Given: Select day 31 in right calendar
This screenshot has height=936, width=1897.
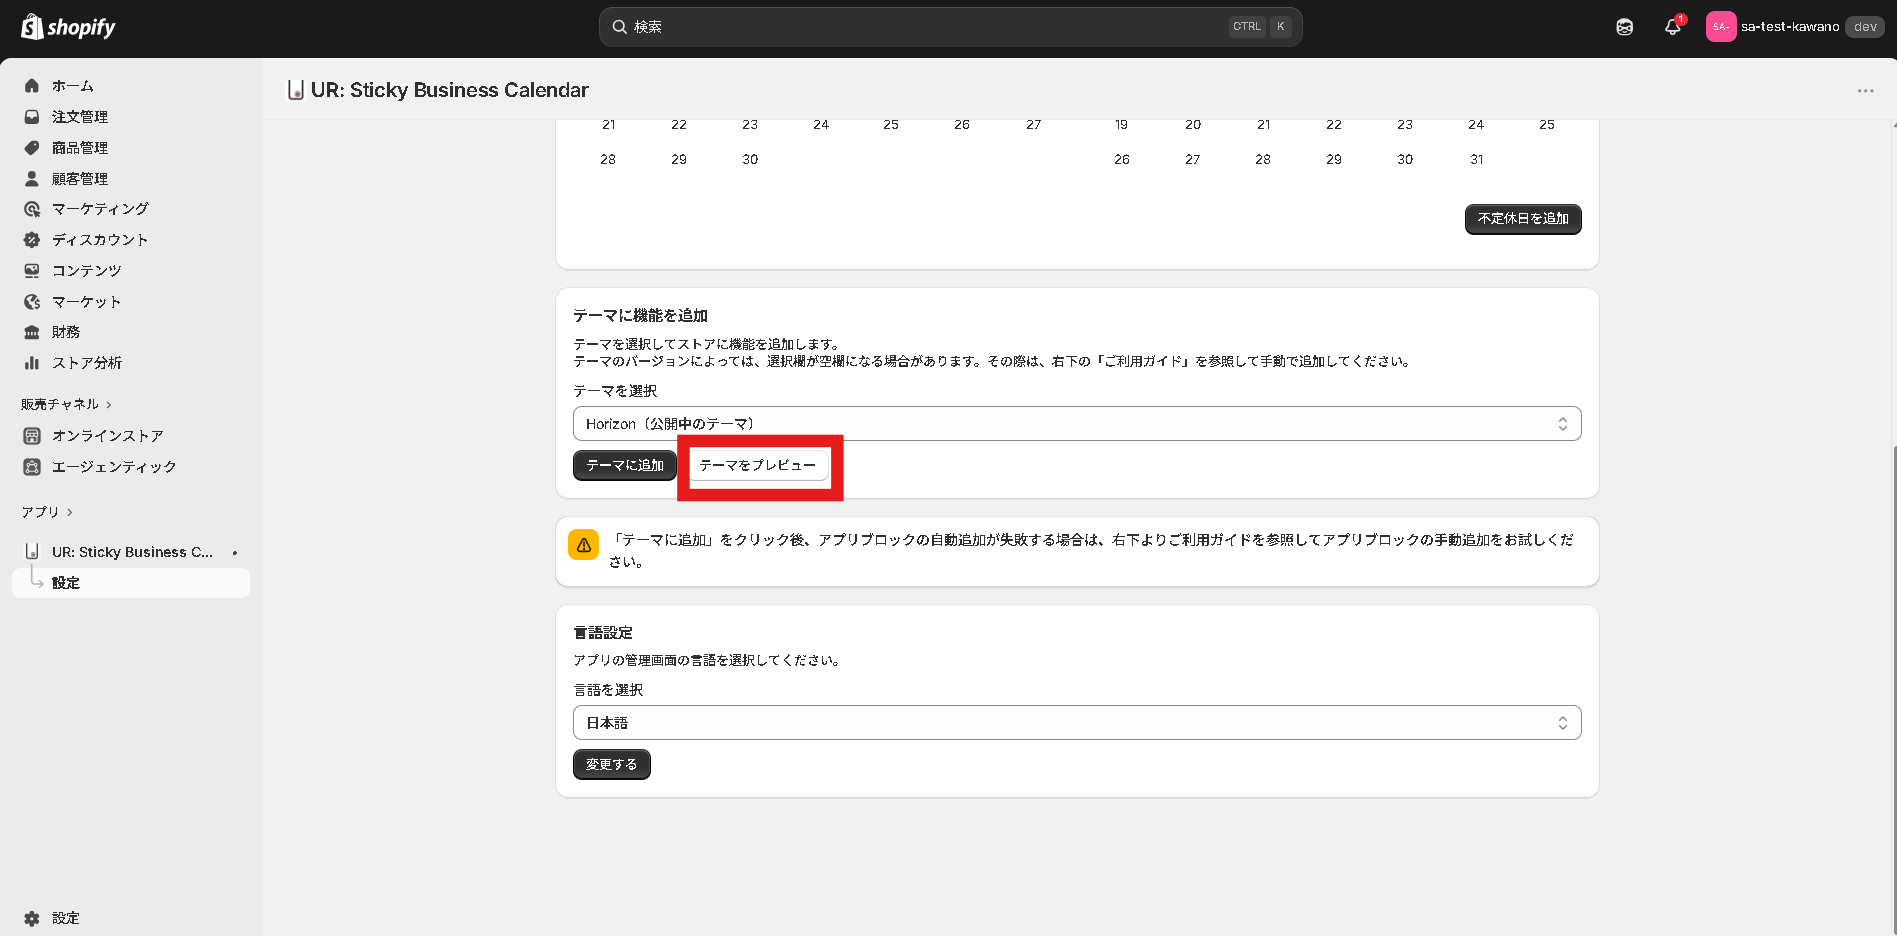Looking at the screenshot, I should [1477, 160].
